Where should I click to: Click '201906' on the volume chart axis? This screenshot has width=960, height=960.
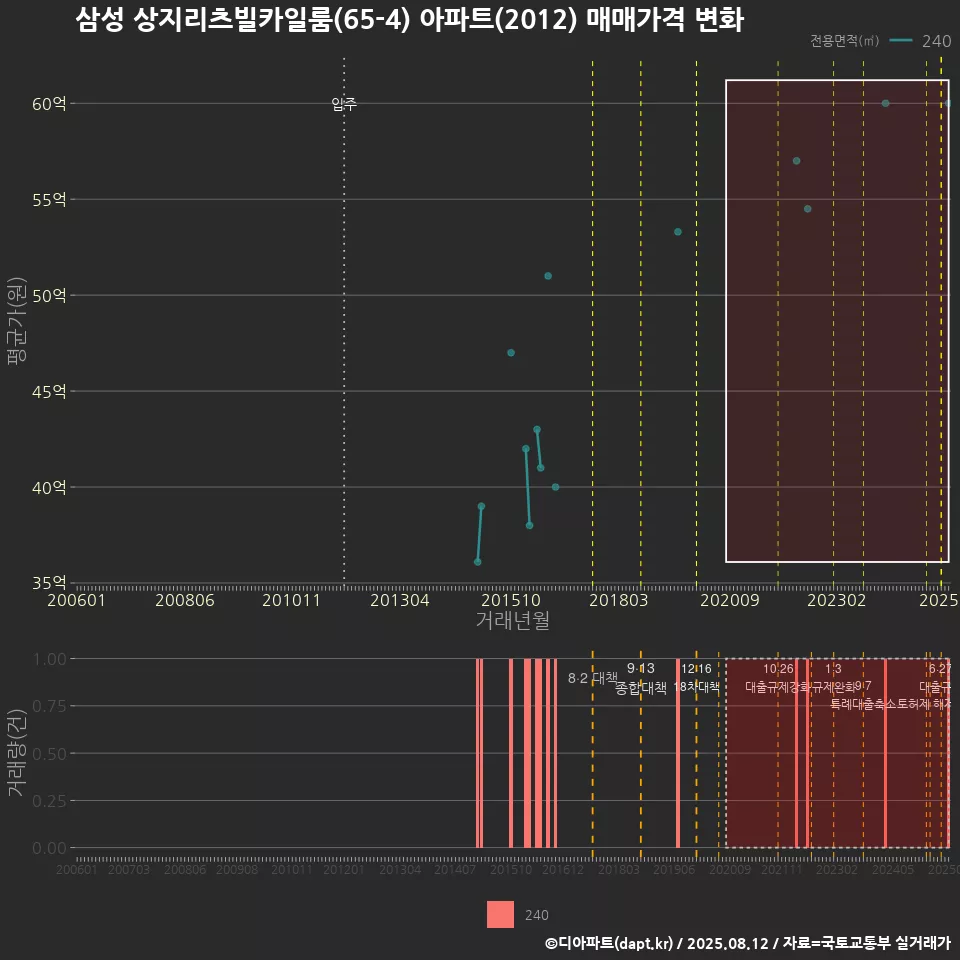coord(674,869)
